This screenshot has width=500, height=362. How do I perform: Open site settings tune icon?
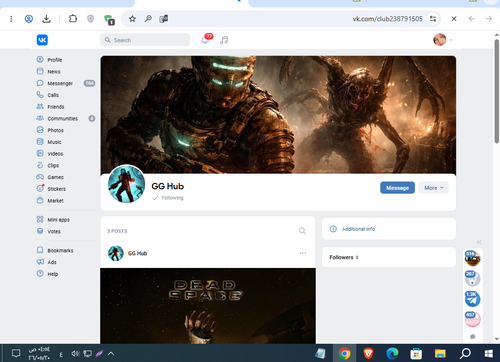click(x=433, y=19)
